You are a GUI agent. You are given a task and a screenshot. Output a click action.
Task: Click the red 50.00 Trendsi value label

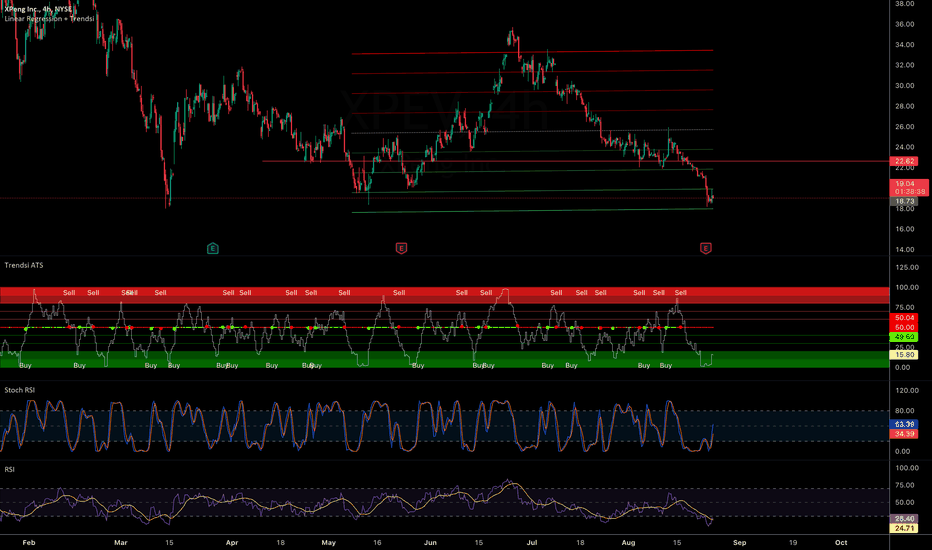904,328
